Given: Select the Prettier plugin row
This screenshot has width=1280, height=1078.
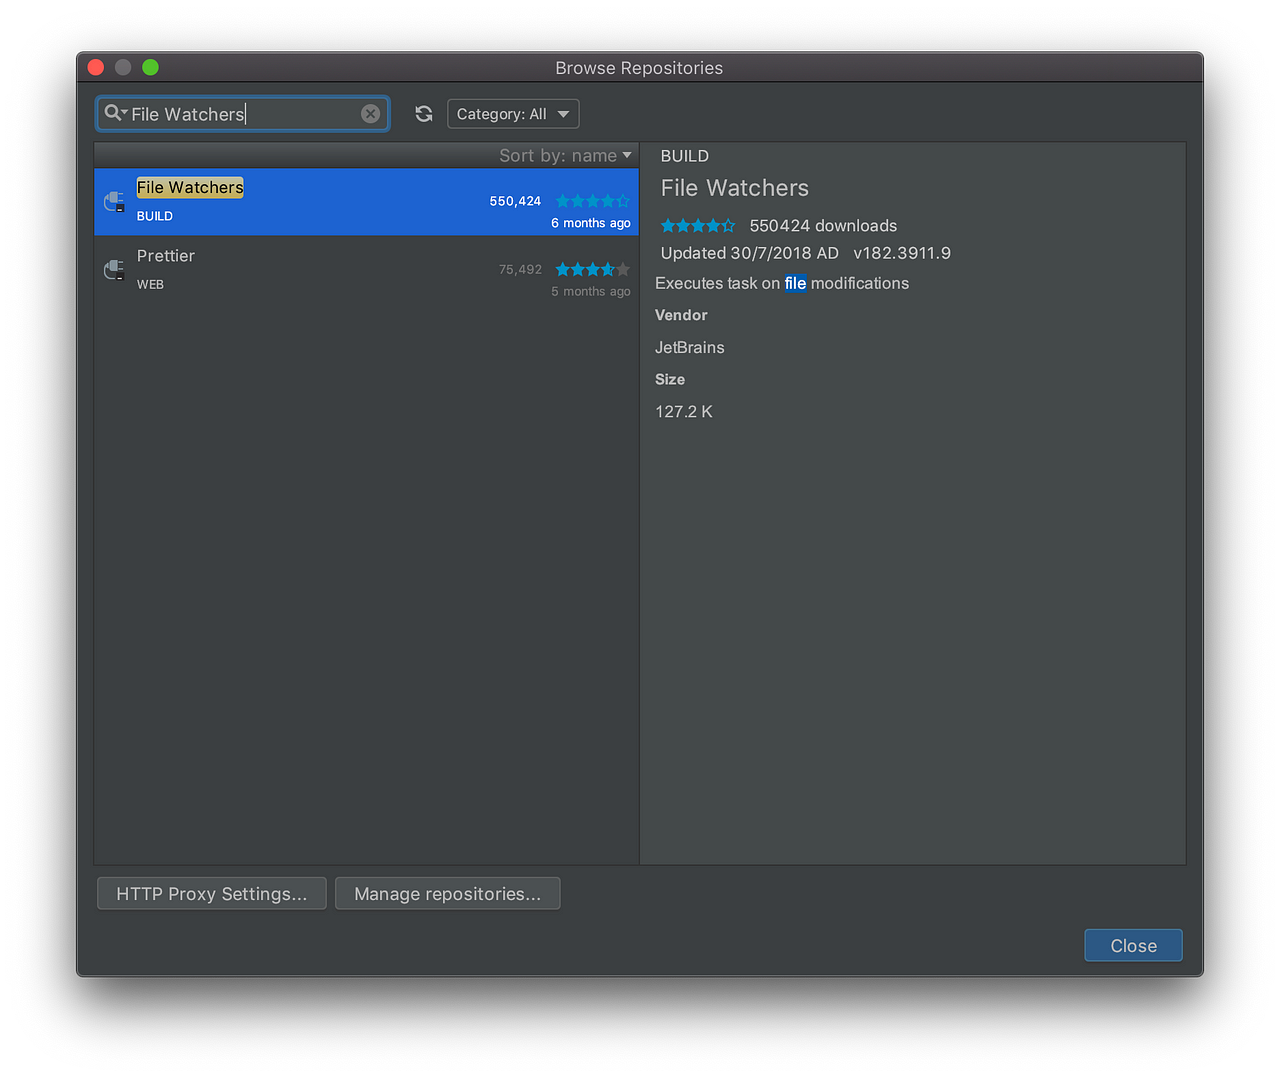Looking at the screenshot, I should [366, 270].
